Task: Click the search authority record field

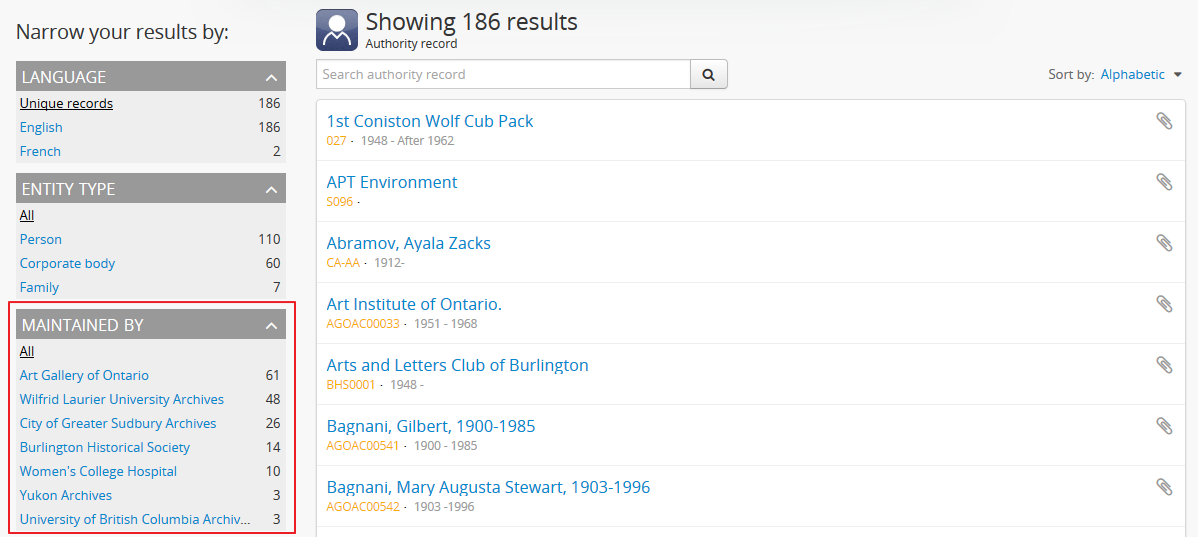Action: coord(503,75)
